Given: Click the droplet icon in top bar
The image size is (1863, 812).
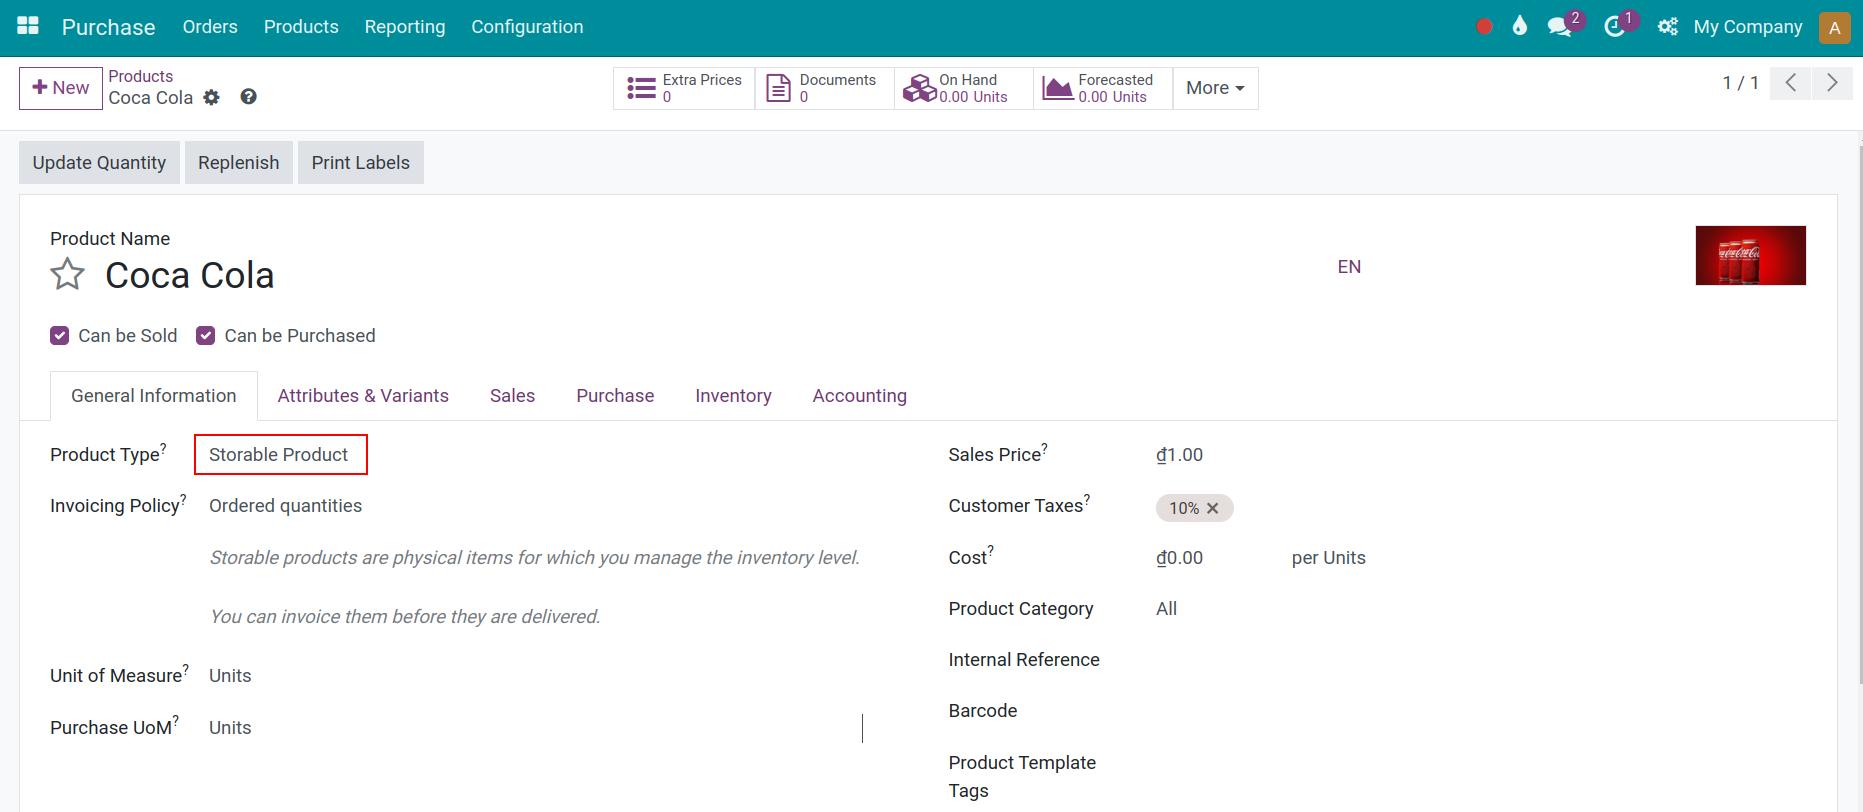Looking at the screenshot, I should coord(1520,26).
